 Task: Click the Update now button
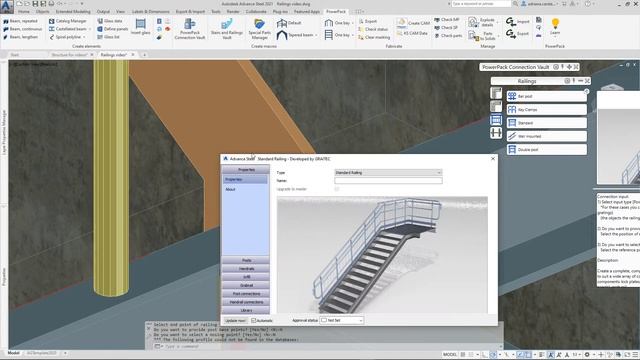pos(236,321)
